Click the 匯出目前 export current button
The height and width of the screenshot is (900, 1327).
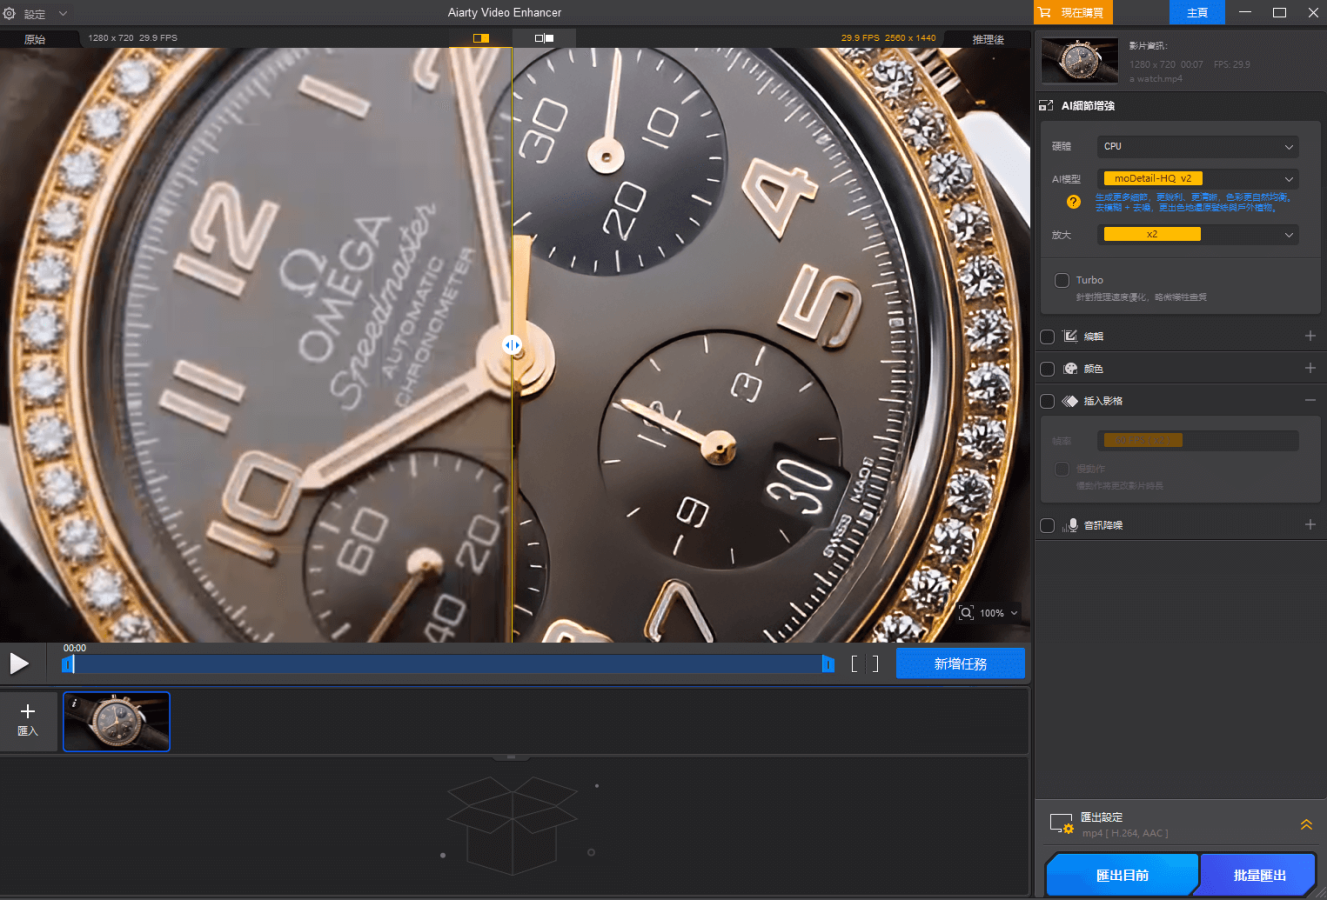[x=1122, y=875]
